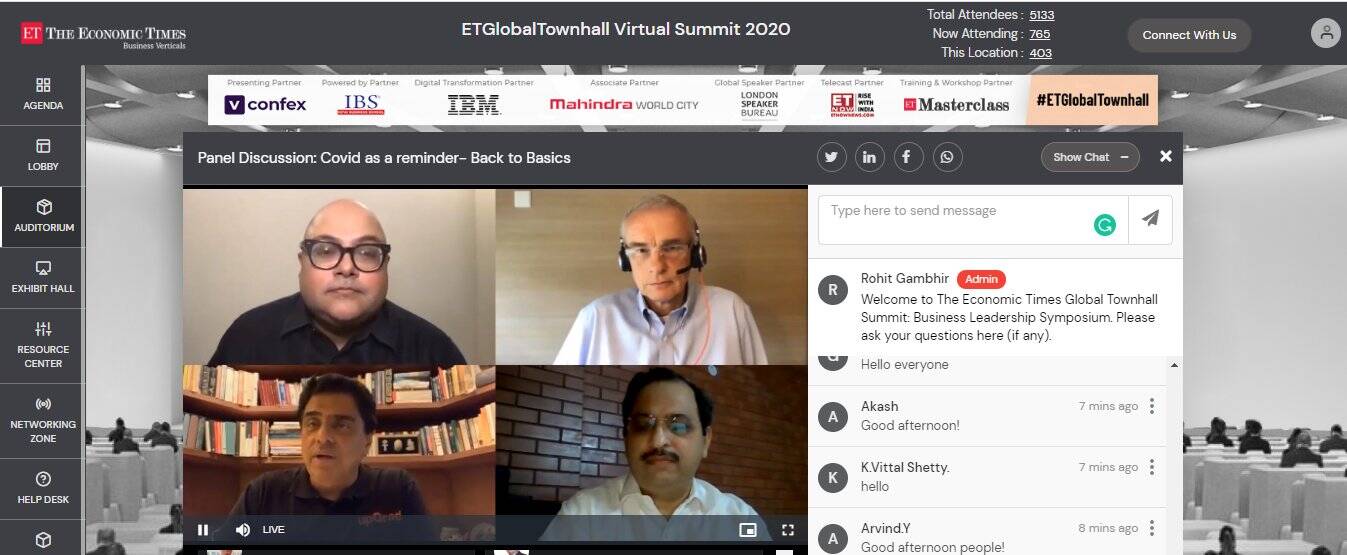Share the panel via LinkedIn icon
The image size is (1347, 555).
click(x=870, y=157)
